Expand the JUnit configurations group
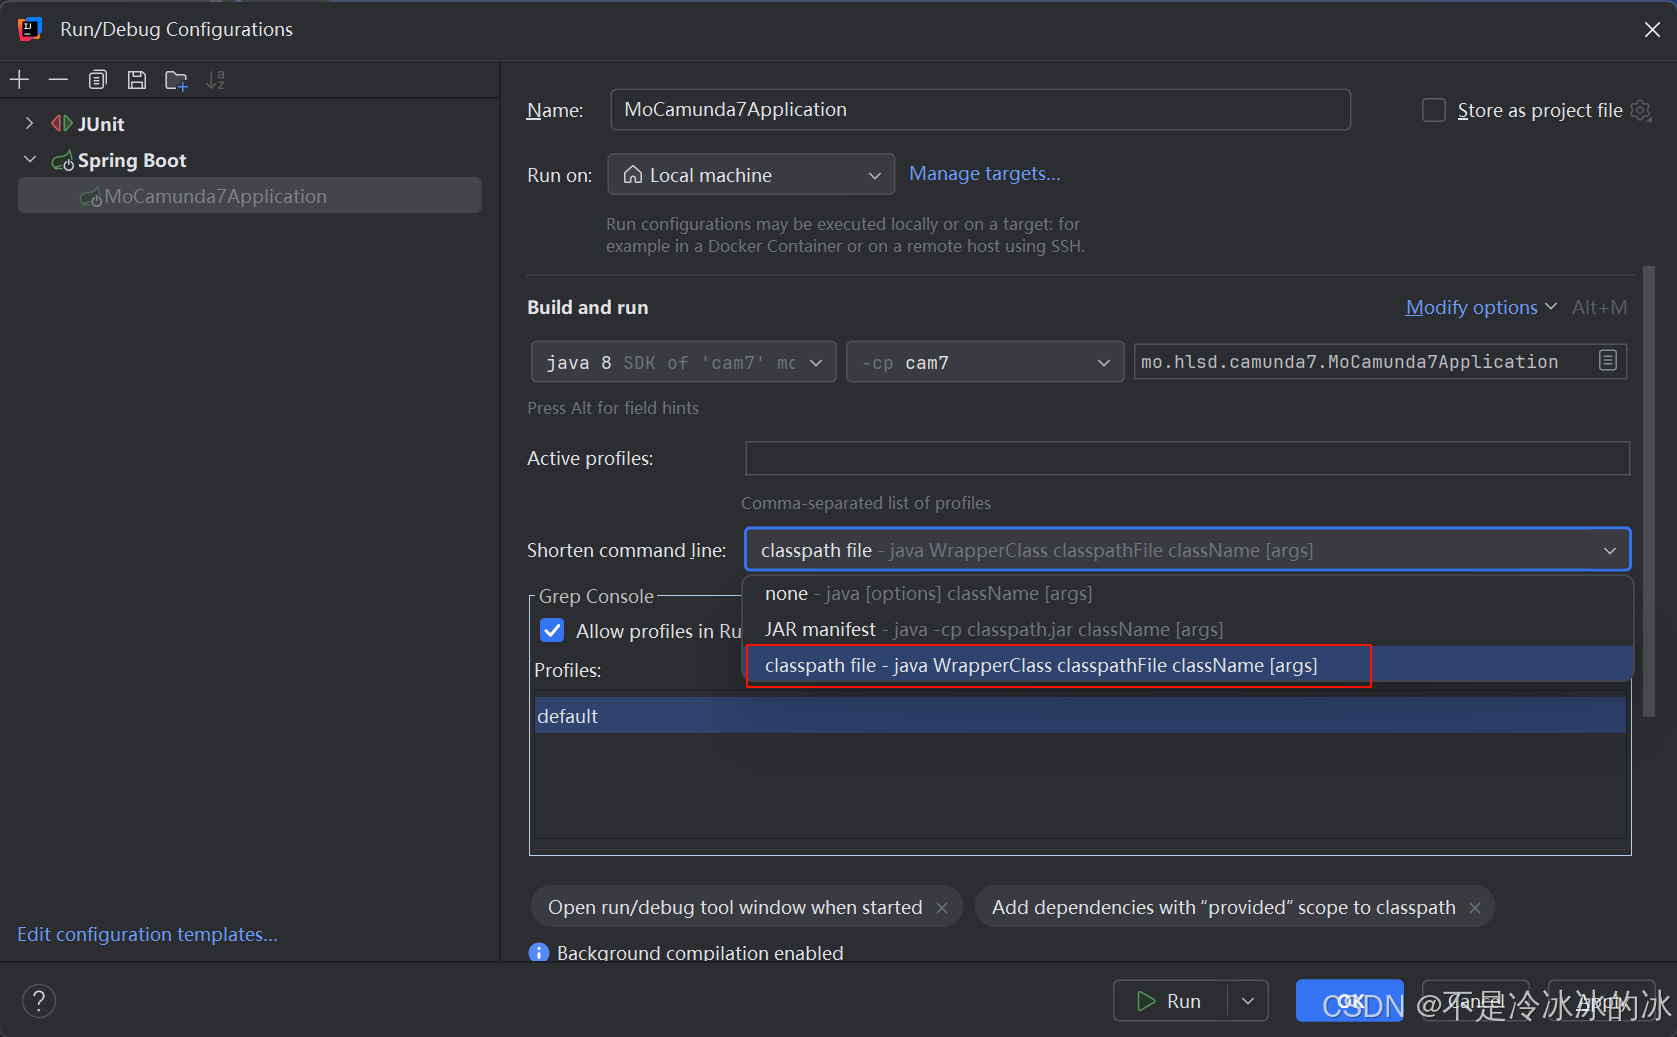 point(30,123)
